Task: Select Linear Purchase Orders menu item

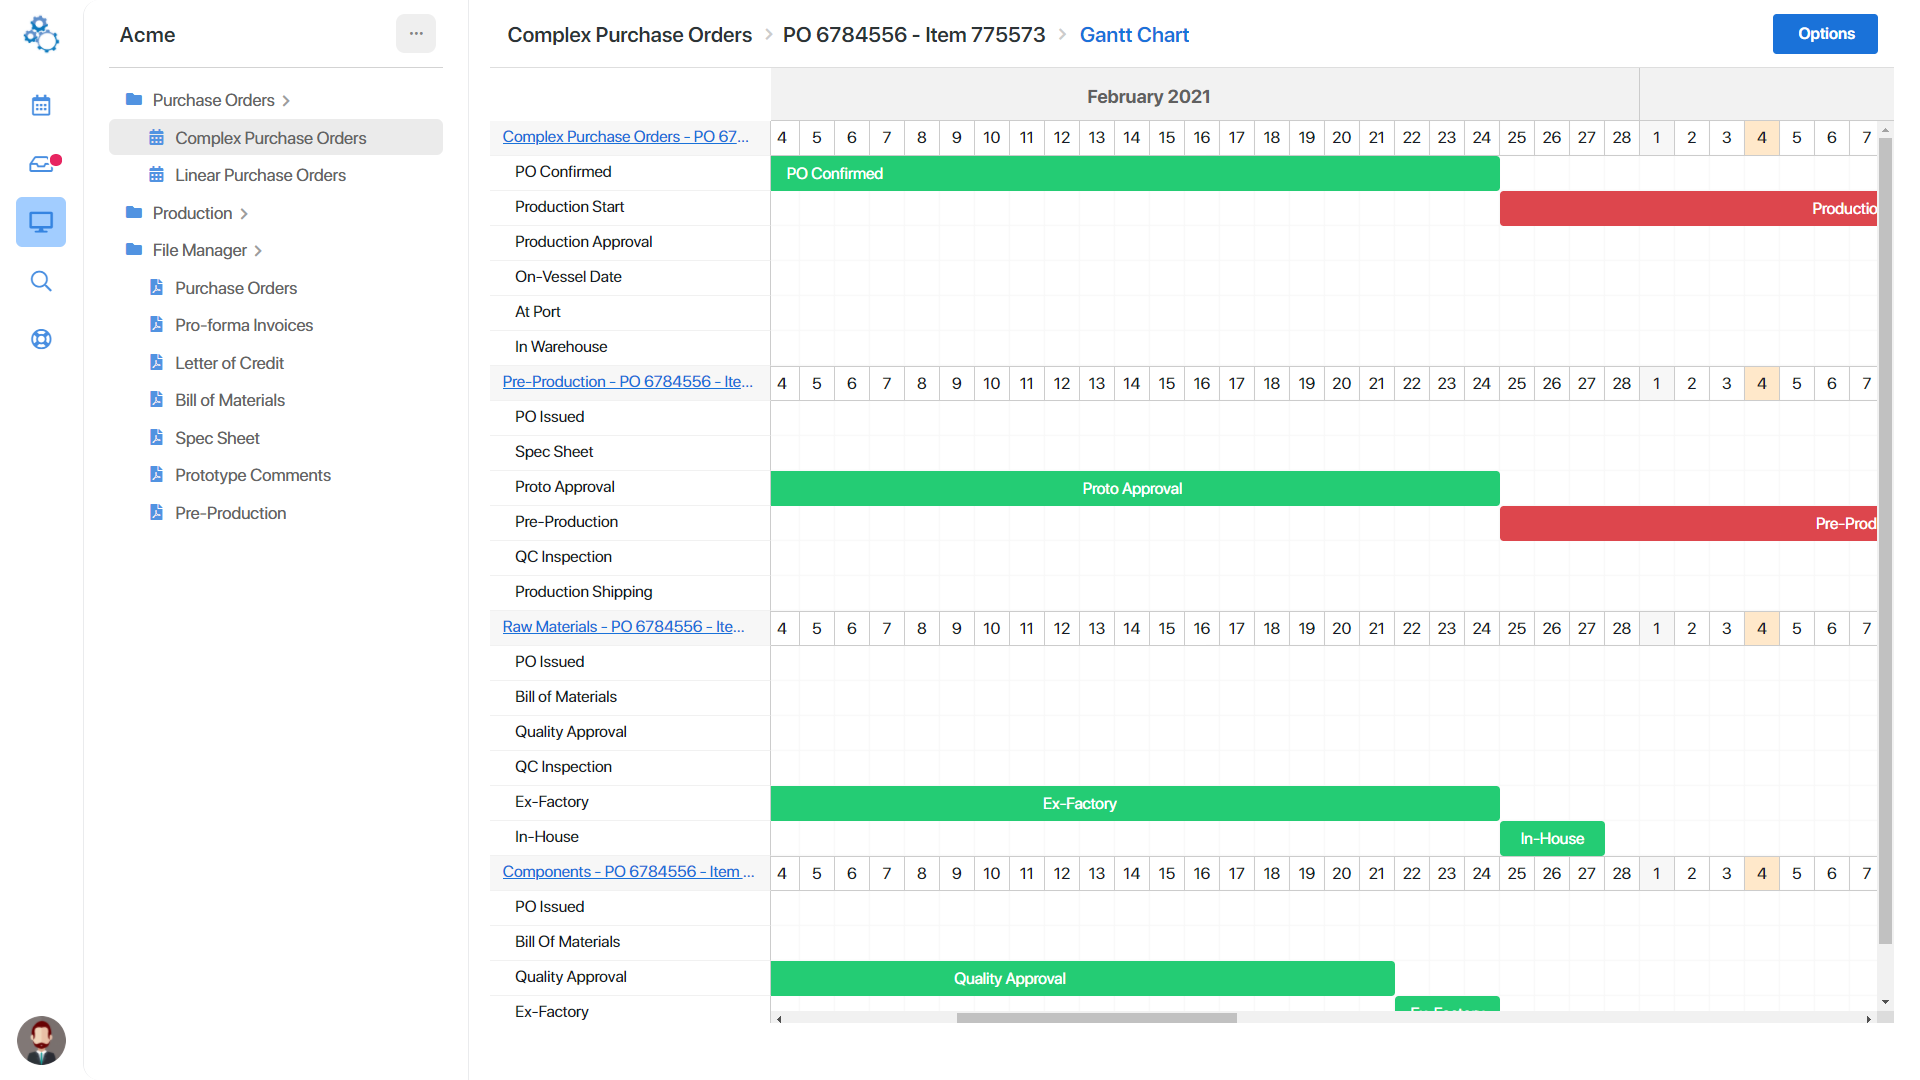Action: [x=260, y=175]
